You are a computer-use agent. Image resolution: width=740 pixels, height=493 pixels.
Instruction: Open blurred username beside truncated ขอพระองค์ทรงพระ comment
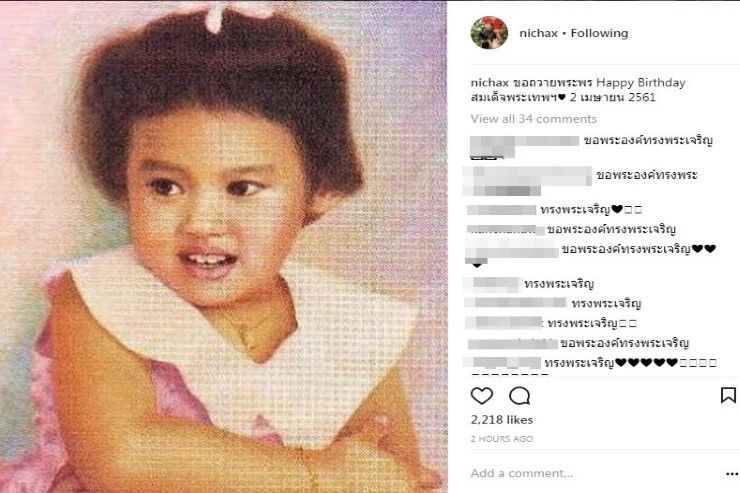pyautogui.click(x=527, y=175)
